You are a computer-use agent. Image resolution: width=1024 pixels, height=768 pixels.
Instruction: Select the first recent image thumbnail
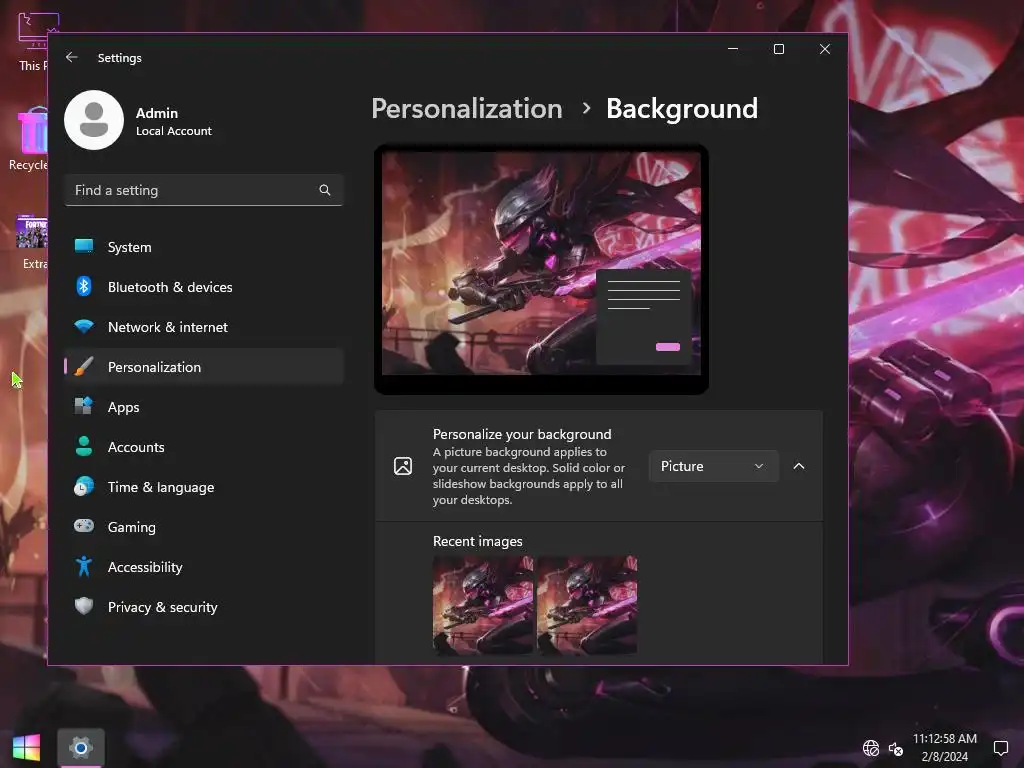(x=483, y=605)
